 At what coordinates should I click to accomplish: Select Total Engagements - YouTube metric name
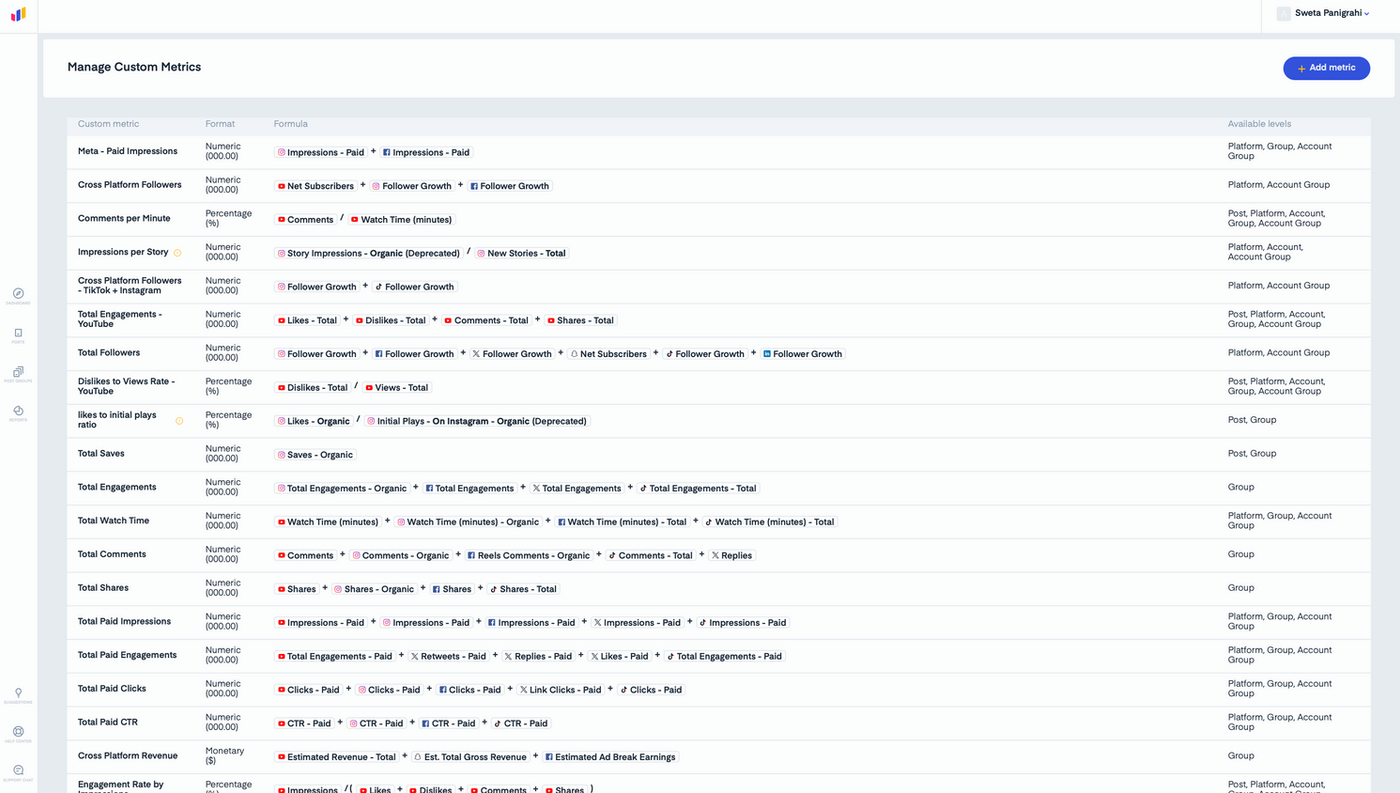coord(120,319)
